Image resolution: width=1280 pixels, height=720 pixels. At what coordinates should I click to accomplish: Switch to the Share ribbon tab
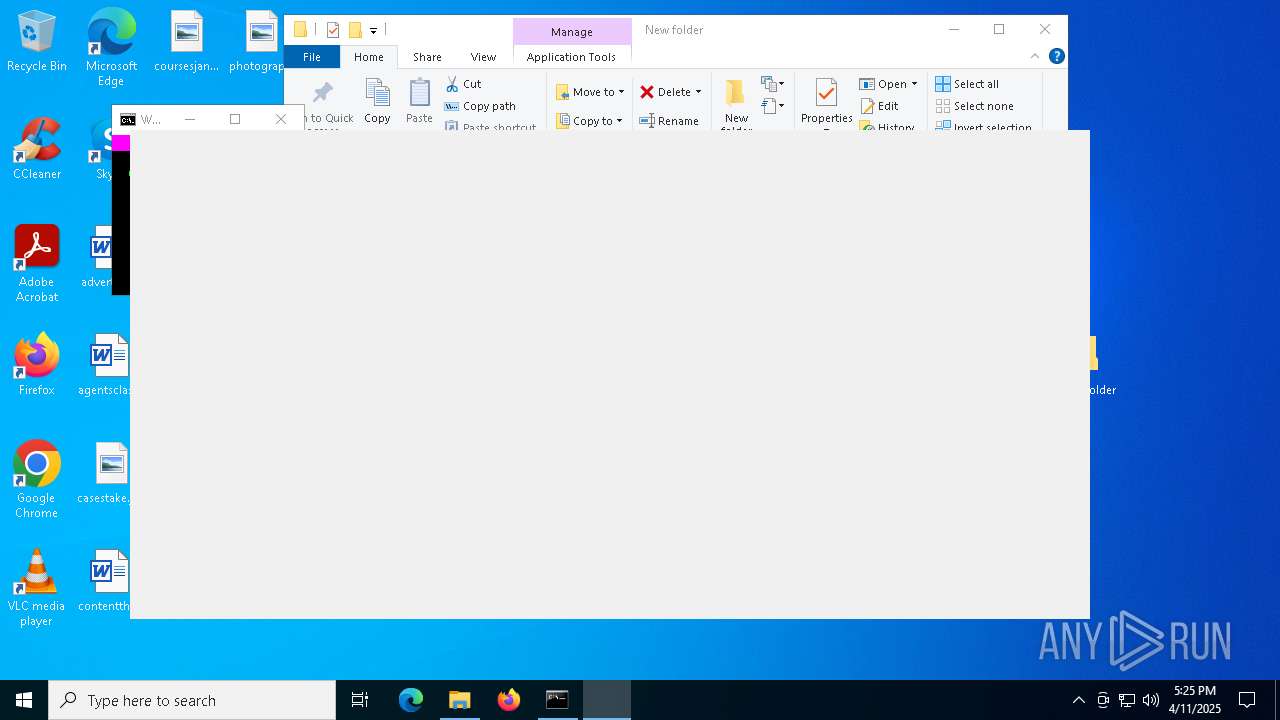pyautogui.click(x=427, y=57)
